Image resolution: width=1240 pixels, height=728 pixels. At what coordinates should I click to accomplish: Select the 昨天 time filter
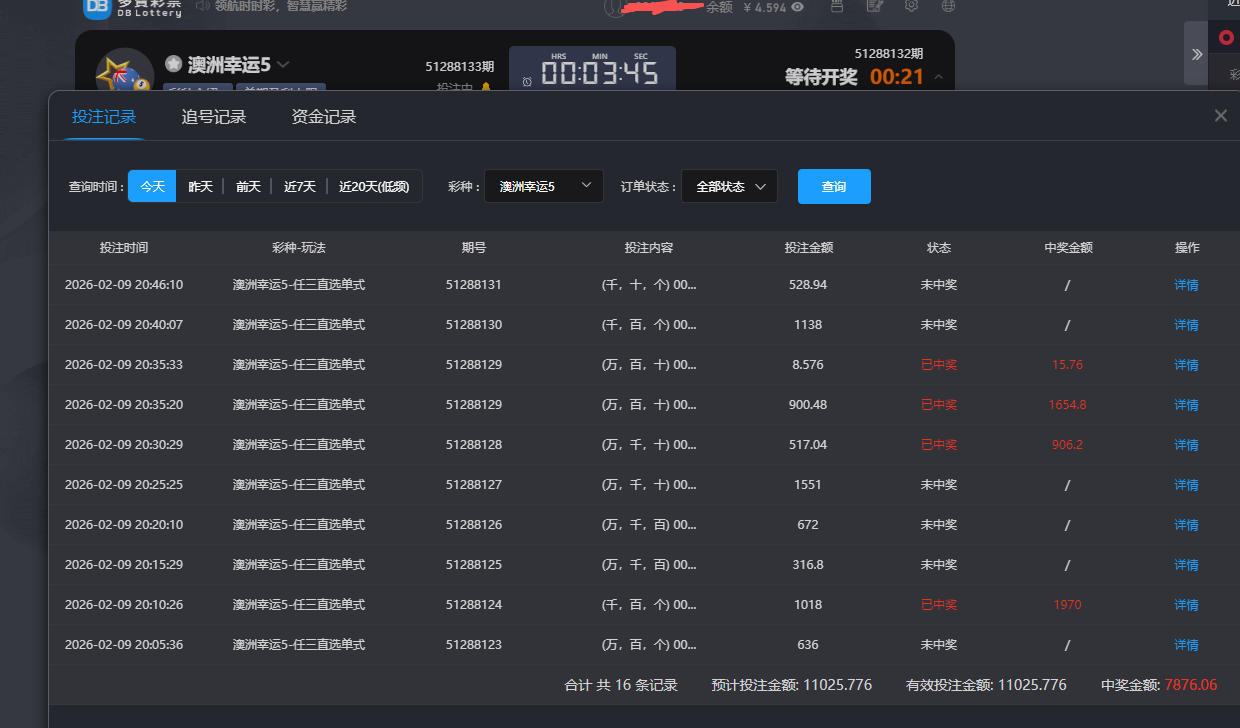(200, 186)
